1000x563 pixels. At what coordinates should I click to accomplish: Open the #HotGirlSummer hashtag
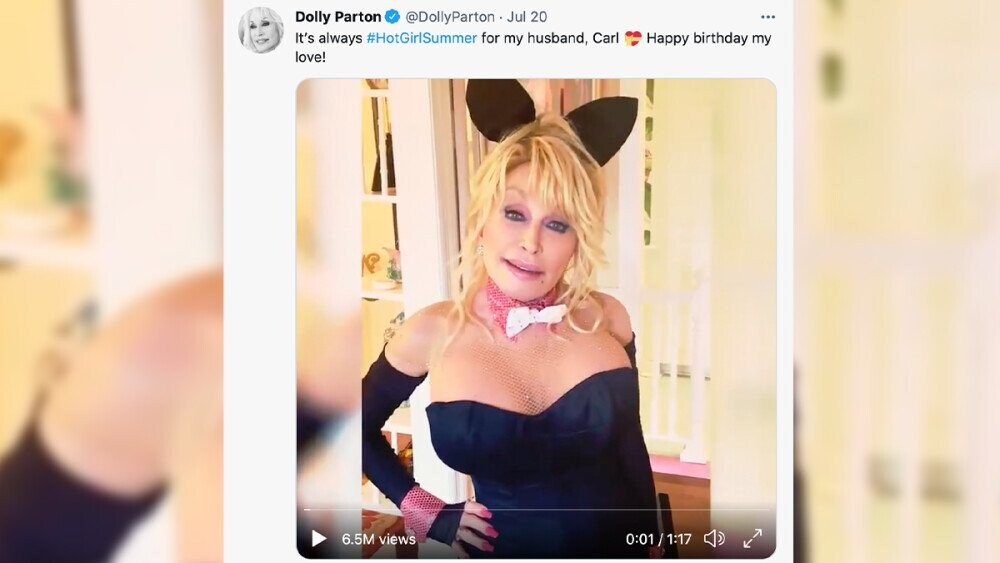[x=421, y=39]
